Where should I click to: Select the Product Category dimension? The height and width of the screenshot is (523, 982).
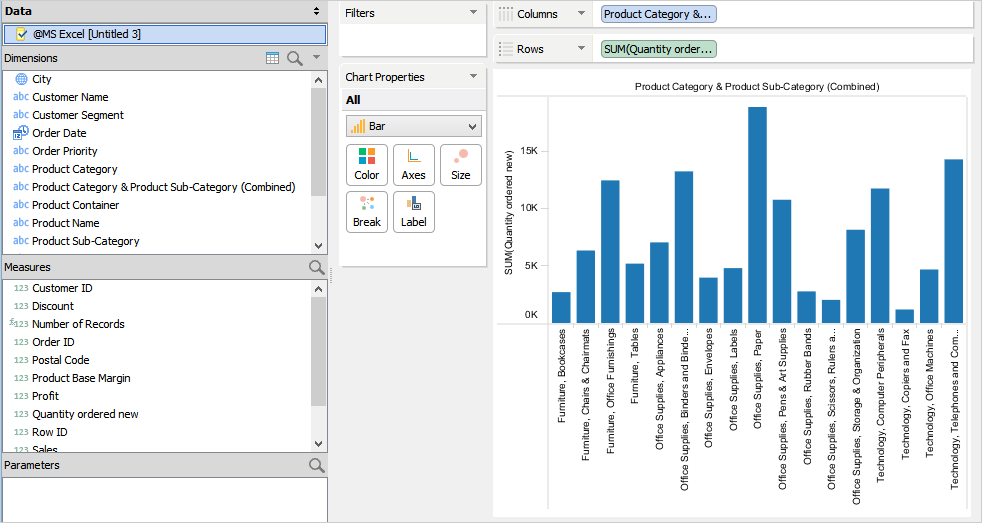click(x=75, y=169)
